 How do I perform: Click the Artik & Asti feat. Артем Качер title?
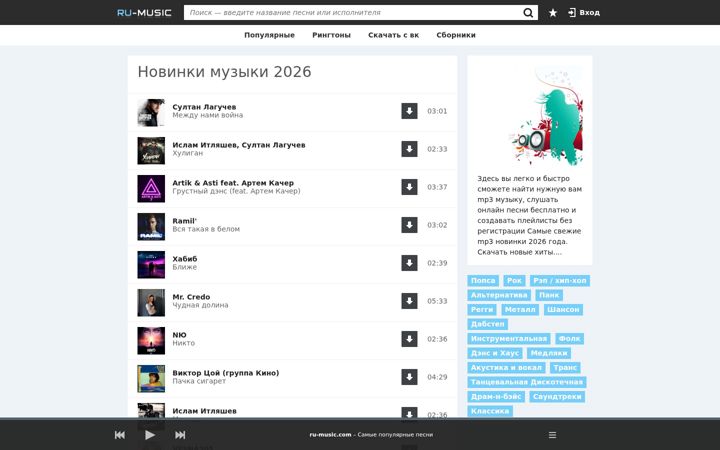233,183
